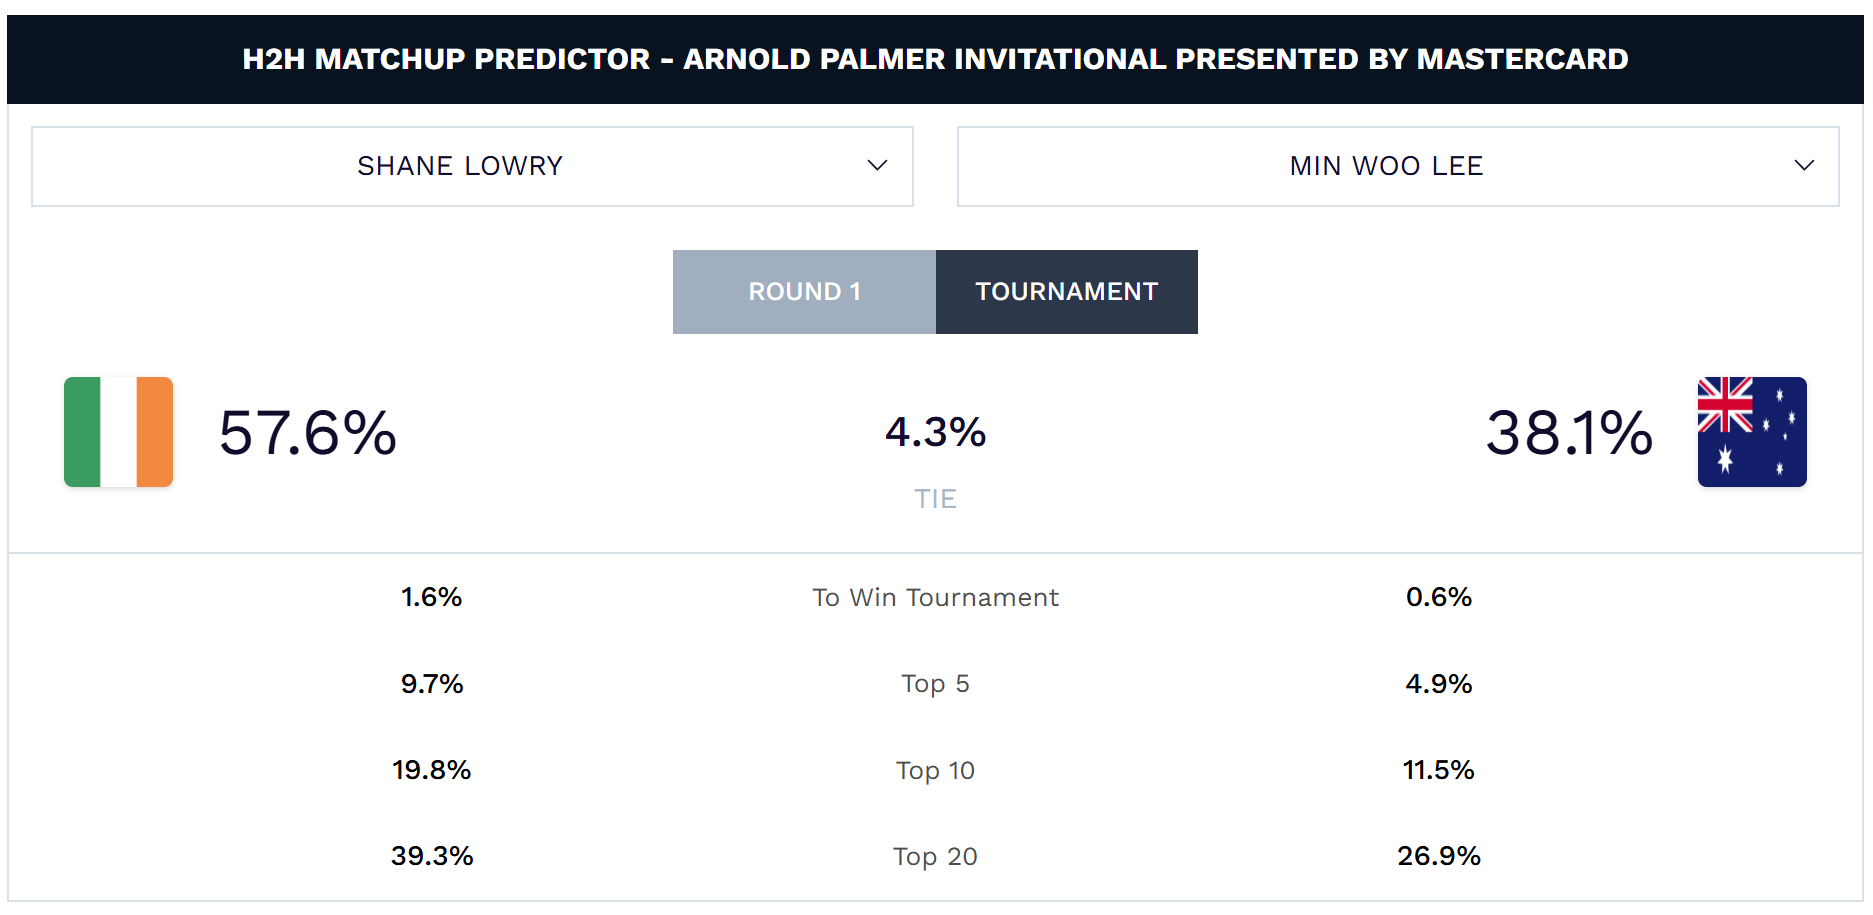The image size is (1873, 915).
Task: Click the 4.3% tie probability
Action: pyautogui.click(x=935, y=433)
